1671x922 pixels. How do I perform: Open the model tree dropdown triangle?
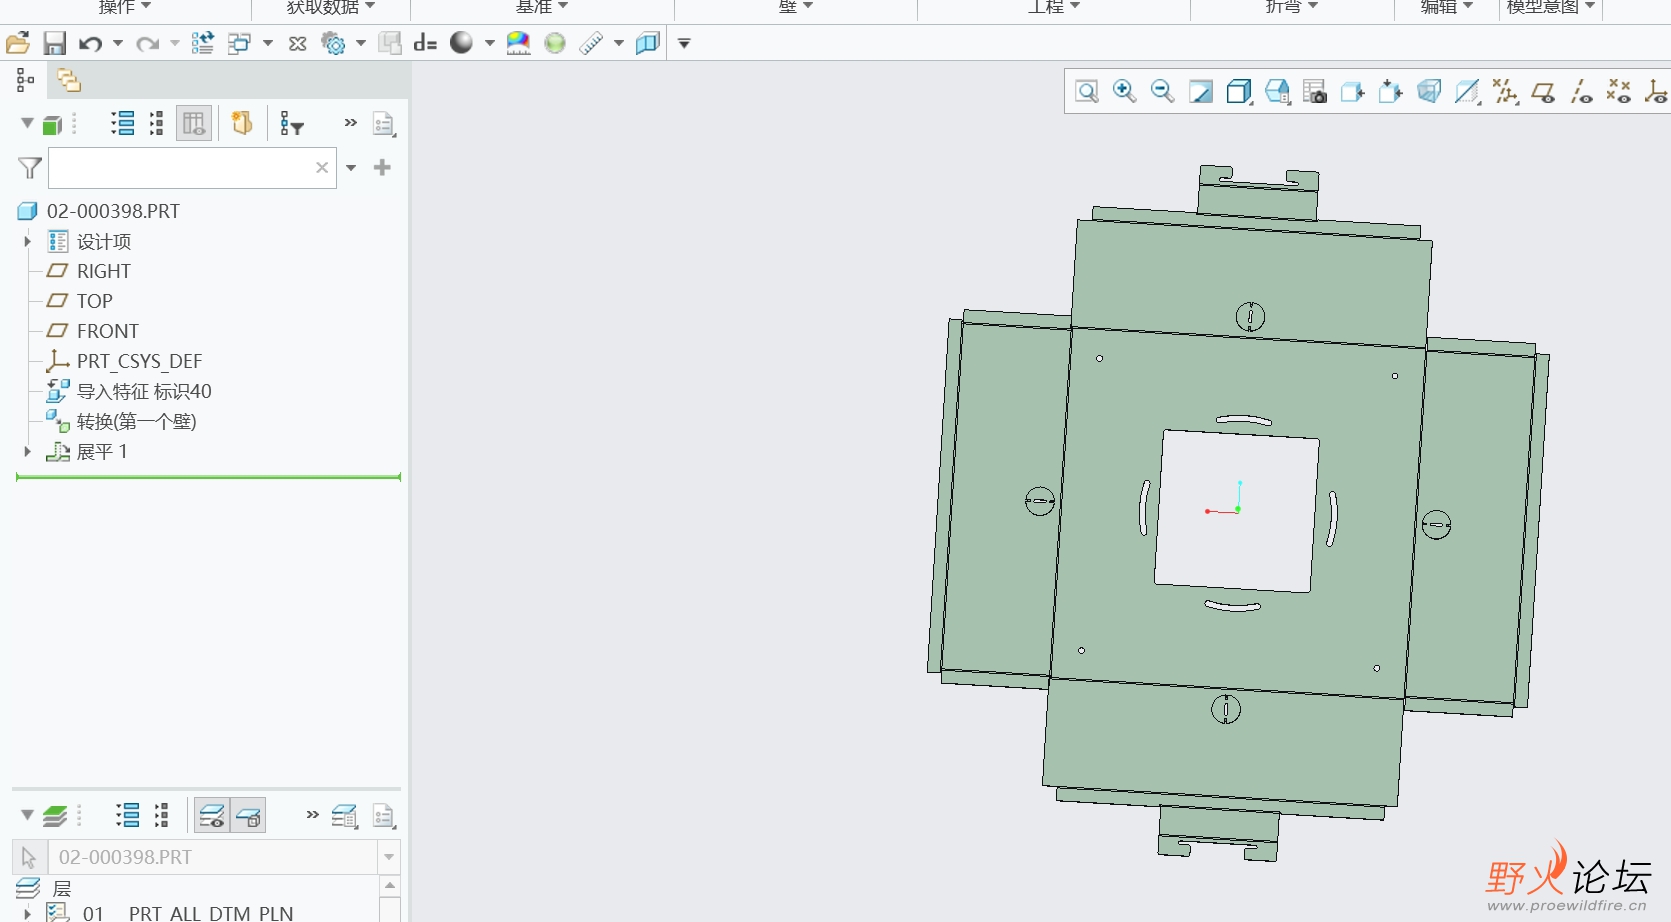click(x=27, y=123)
